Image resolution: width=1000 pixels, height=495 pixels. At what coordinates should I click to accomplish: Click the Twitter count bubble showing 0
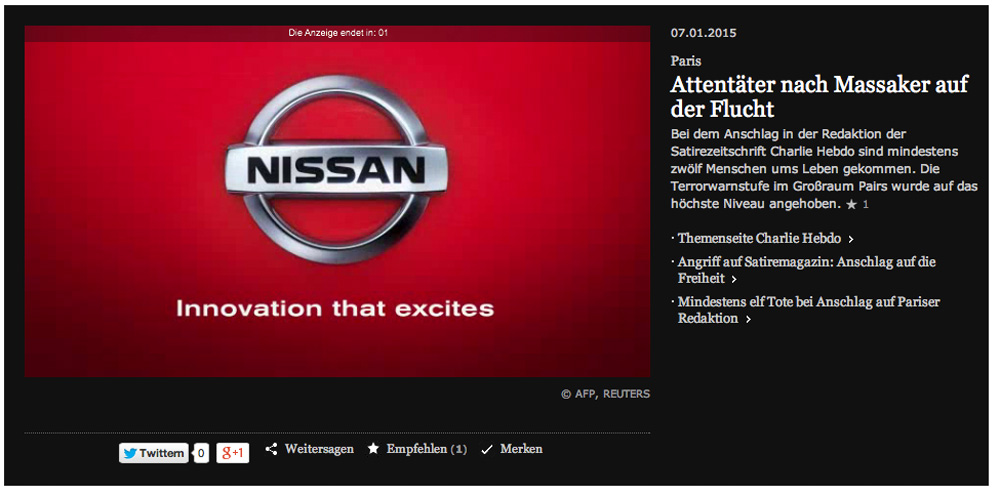[201, 454]
